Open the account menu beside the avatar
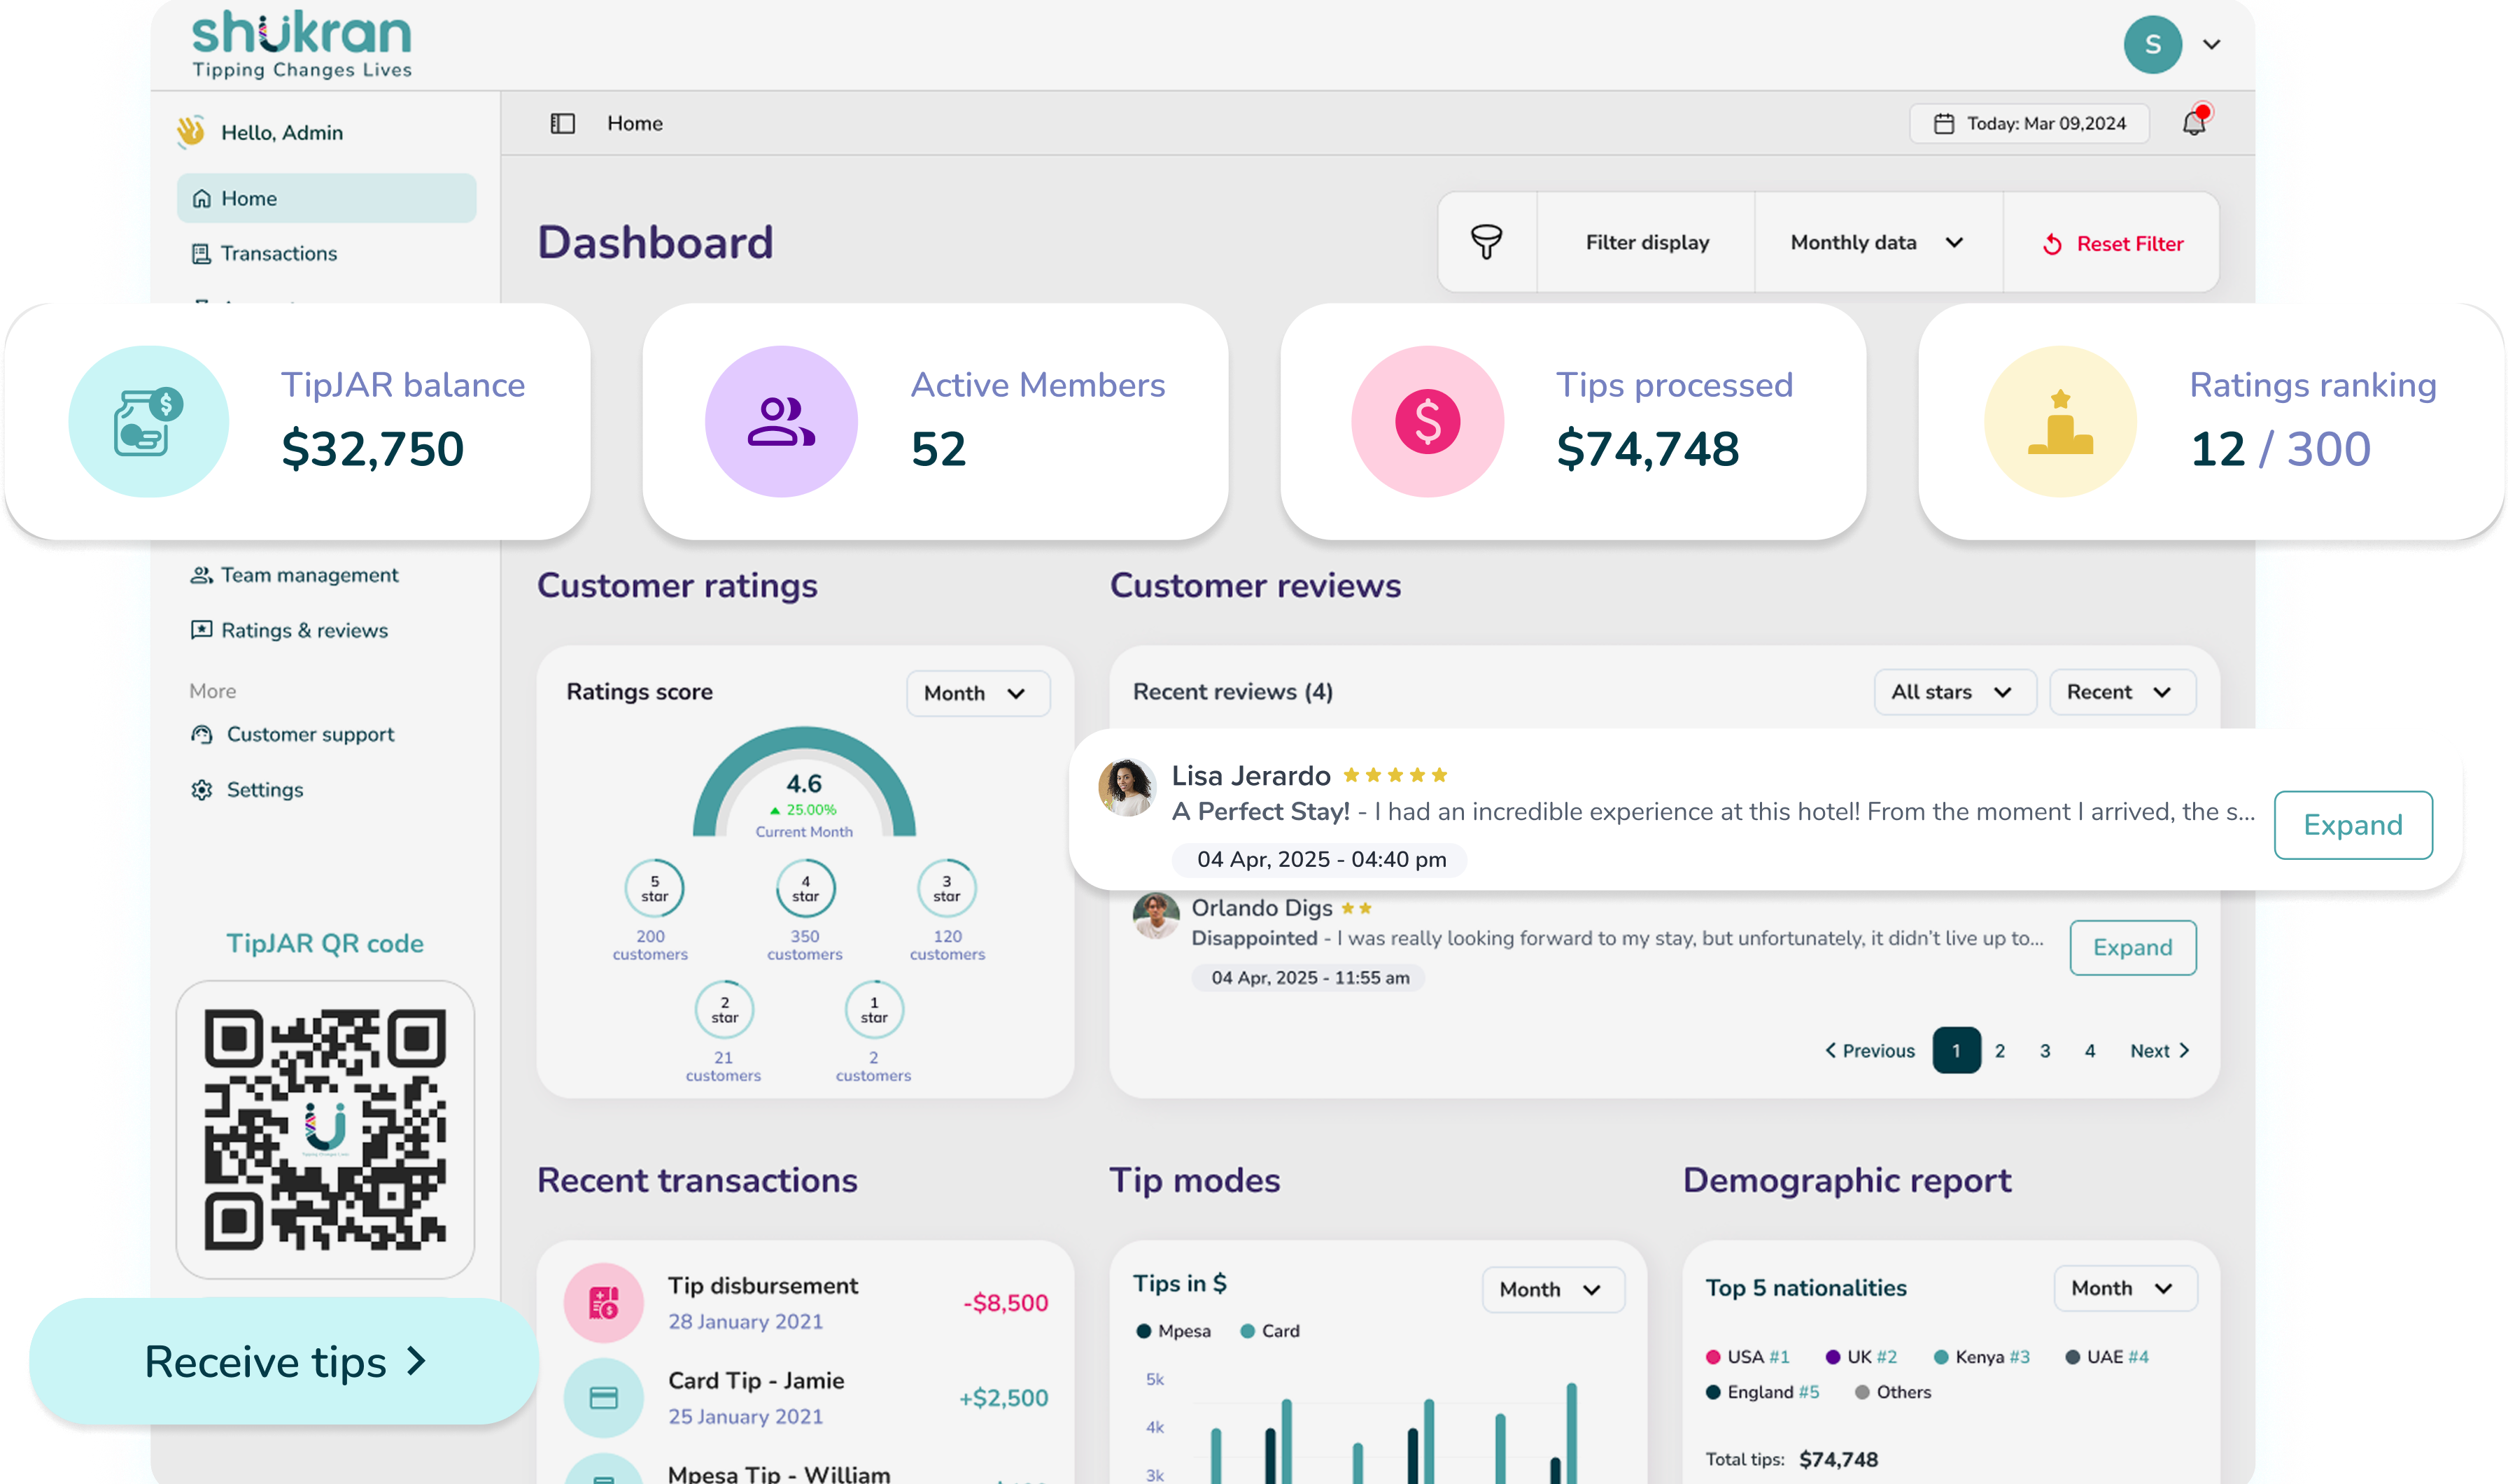Image resolution: width=2508 pixels, height=1484 pixels. 2212,44
